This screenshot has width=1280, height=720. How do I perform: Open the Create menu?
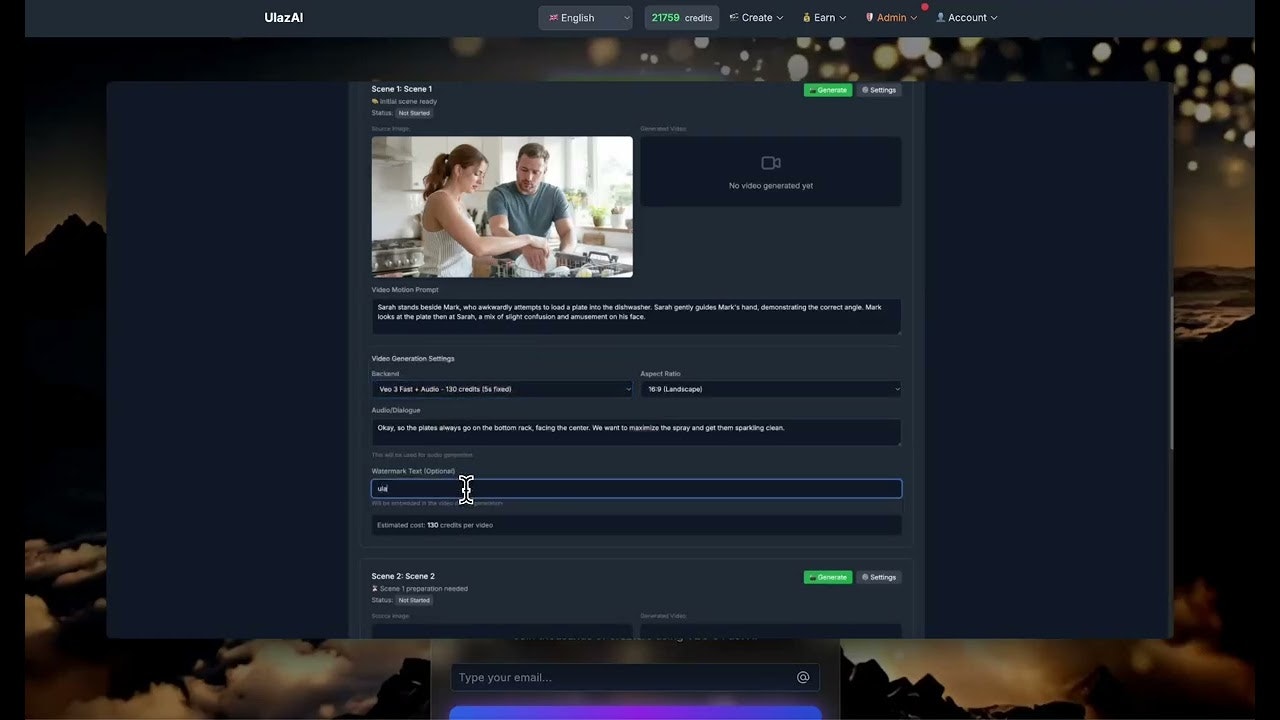pyautogui.click(x=755, y=17)
